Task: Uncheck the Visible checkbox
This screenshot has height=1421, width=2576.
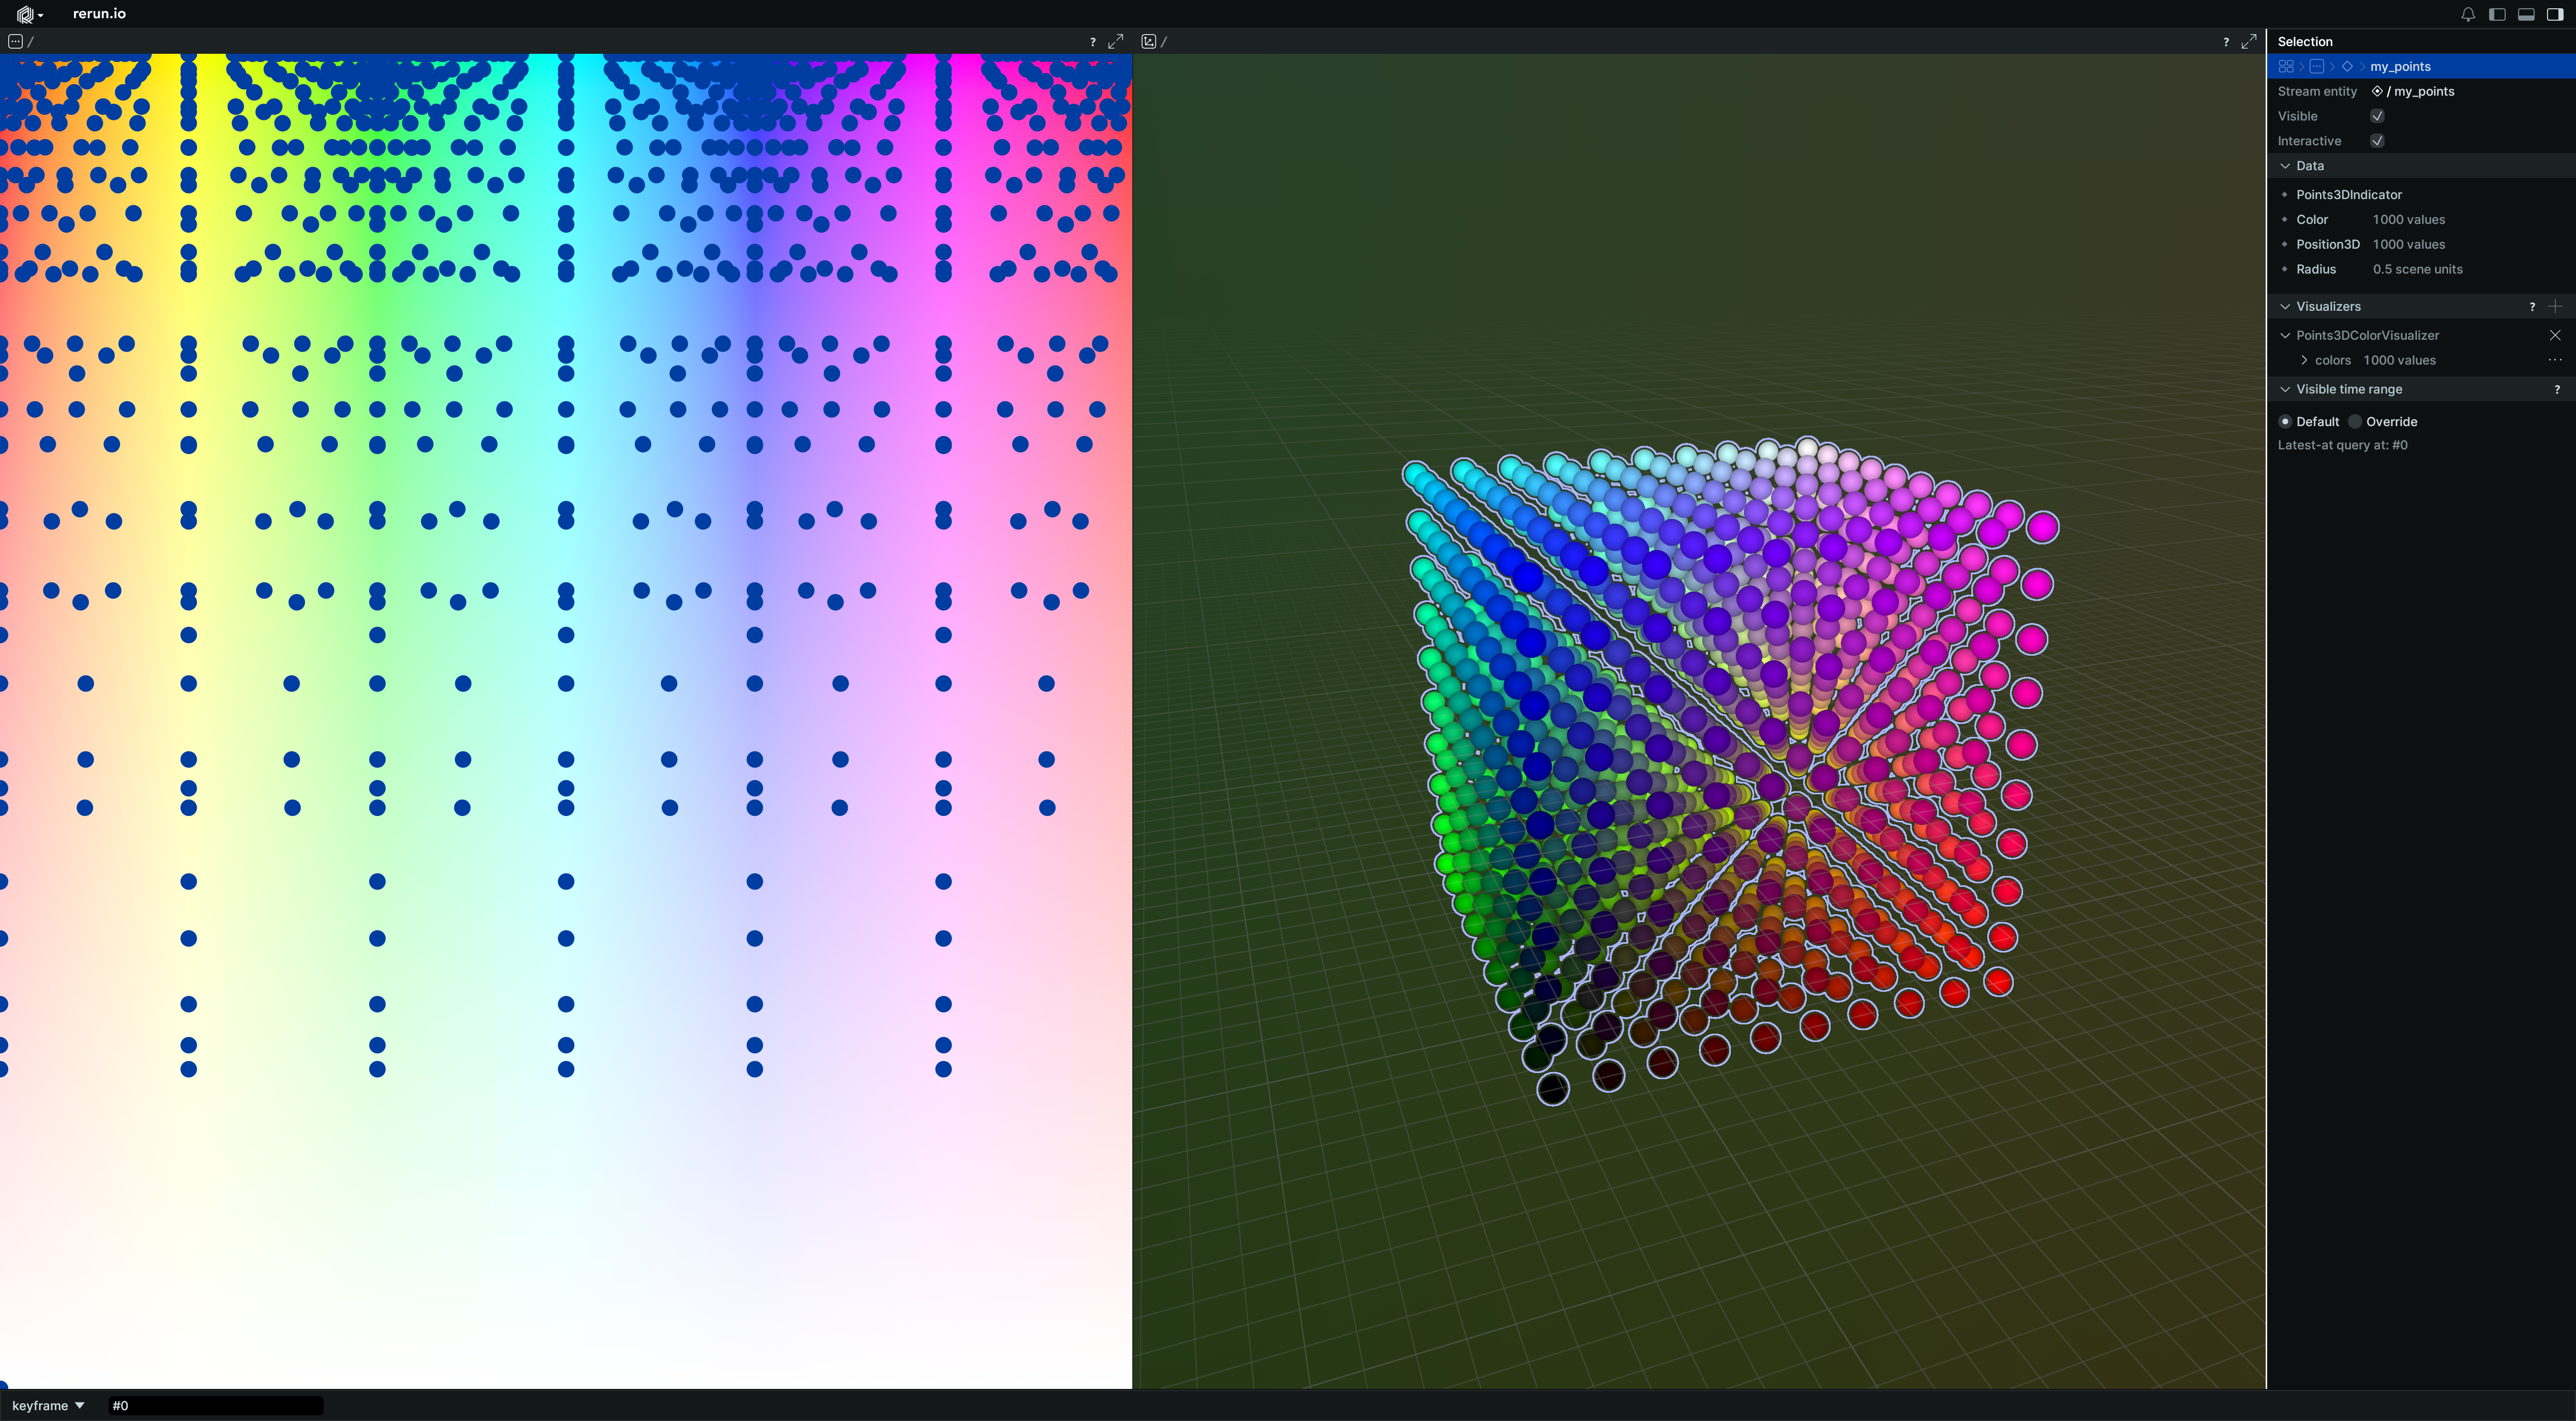Action: 2377,116
